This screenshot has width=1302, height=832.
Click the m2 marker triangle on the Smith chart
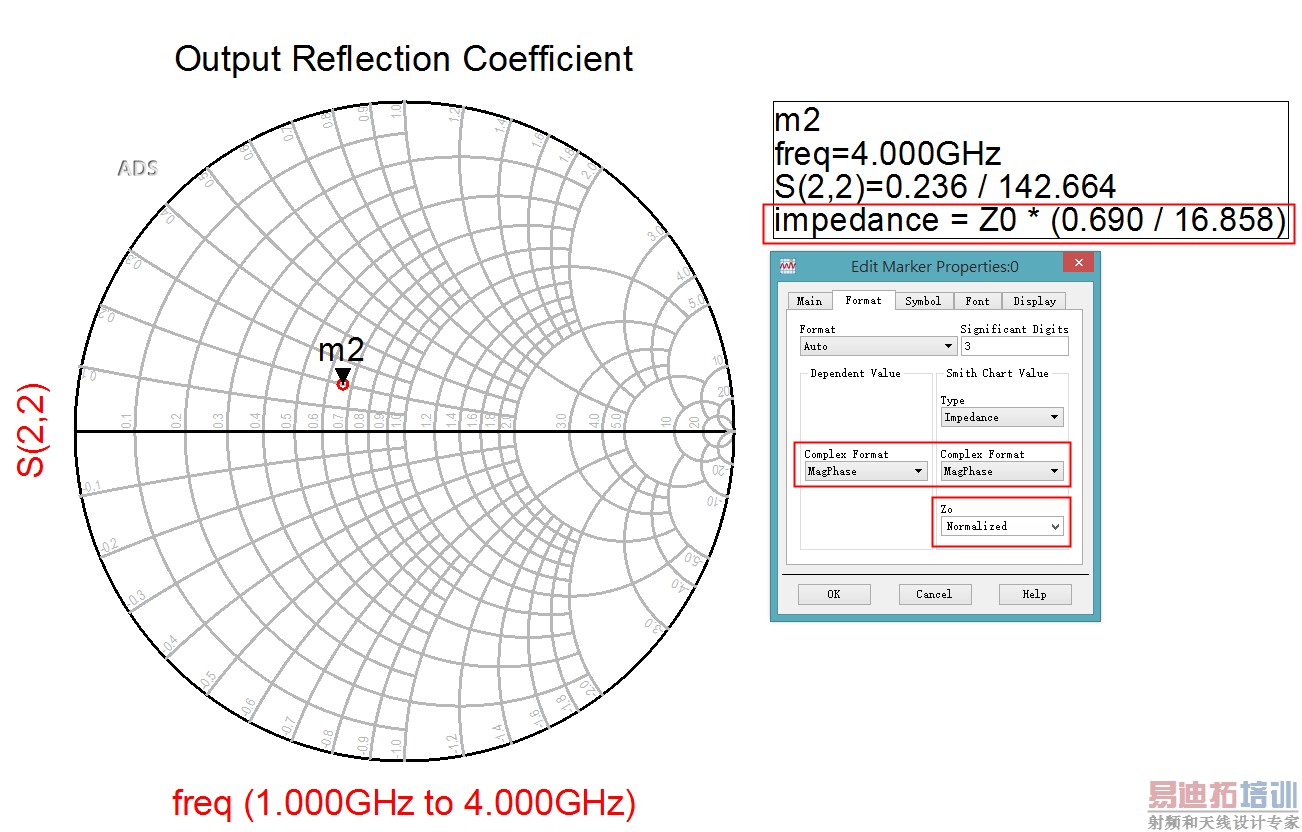(x=343, y=374)
